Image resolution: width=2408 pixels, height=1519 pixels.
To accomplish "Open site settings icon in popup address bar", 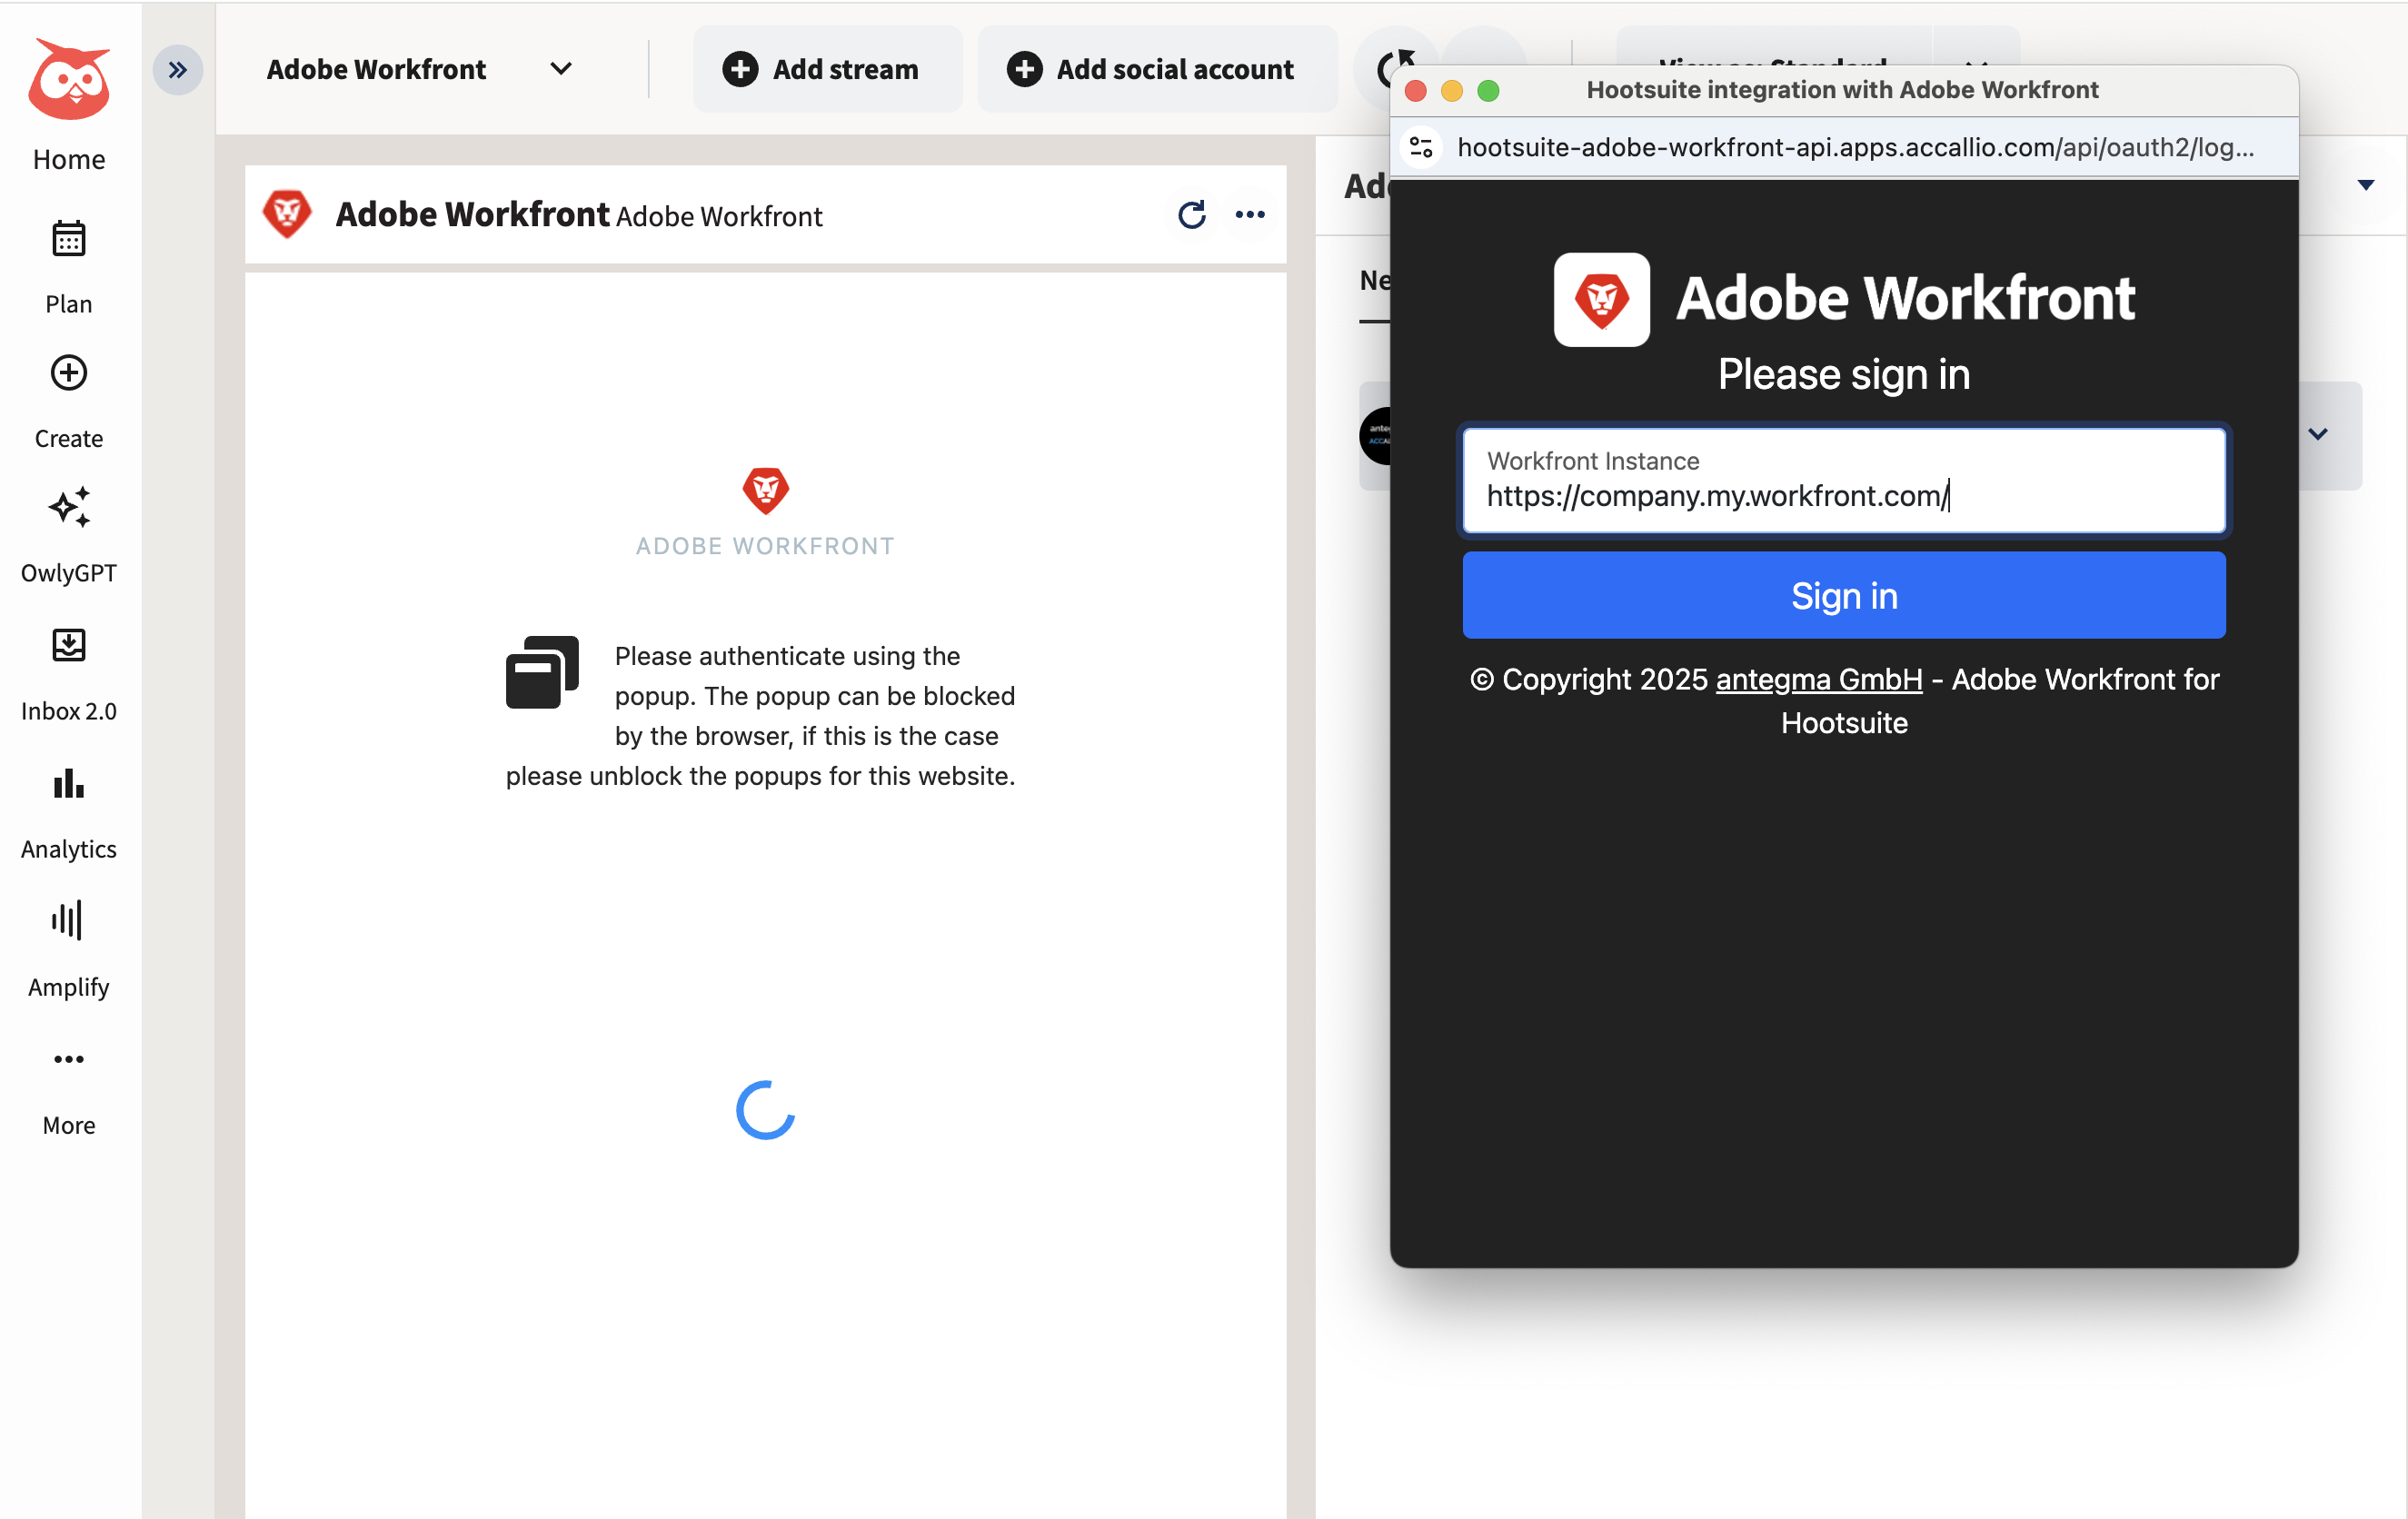I will (1421, 147).
